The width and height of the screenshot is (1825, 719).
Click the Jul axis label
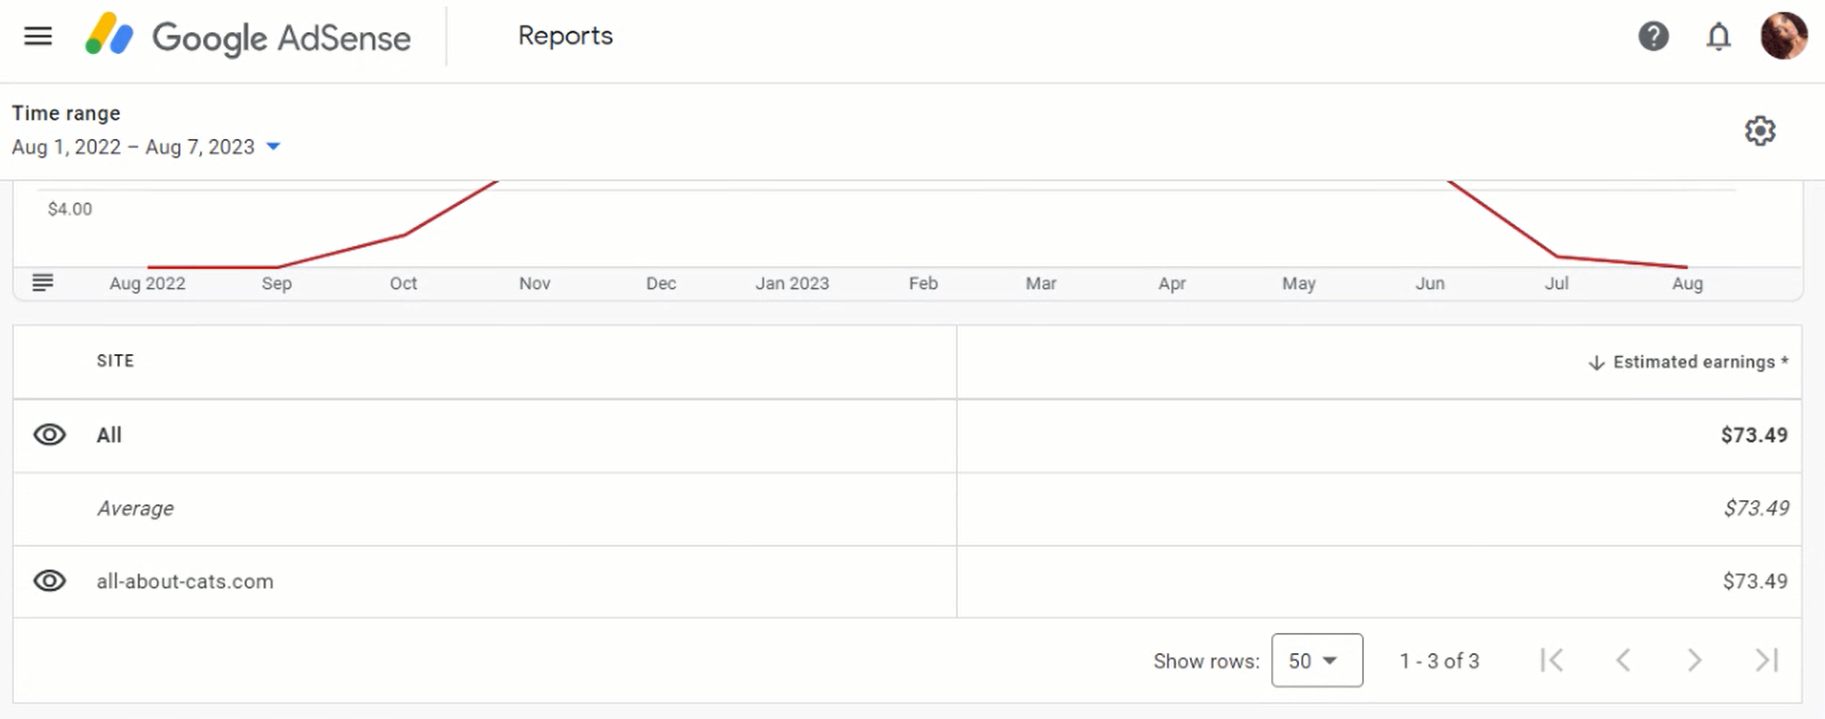(x=1556, y=283)
